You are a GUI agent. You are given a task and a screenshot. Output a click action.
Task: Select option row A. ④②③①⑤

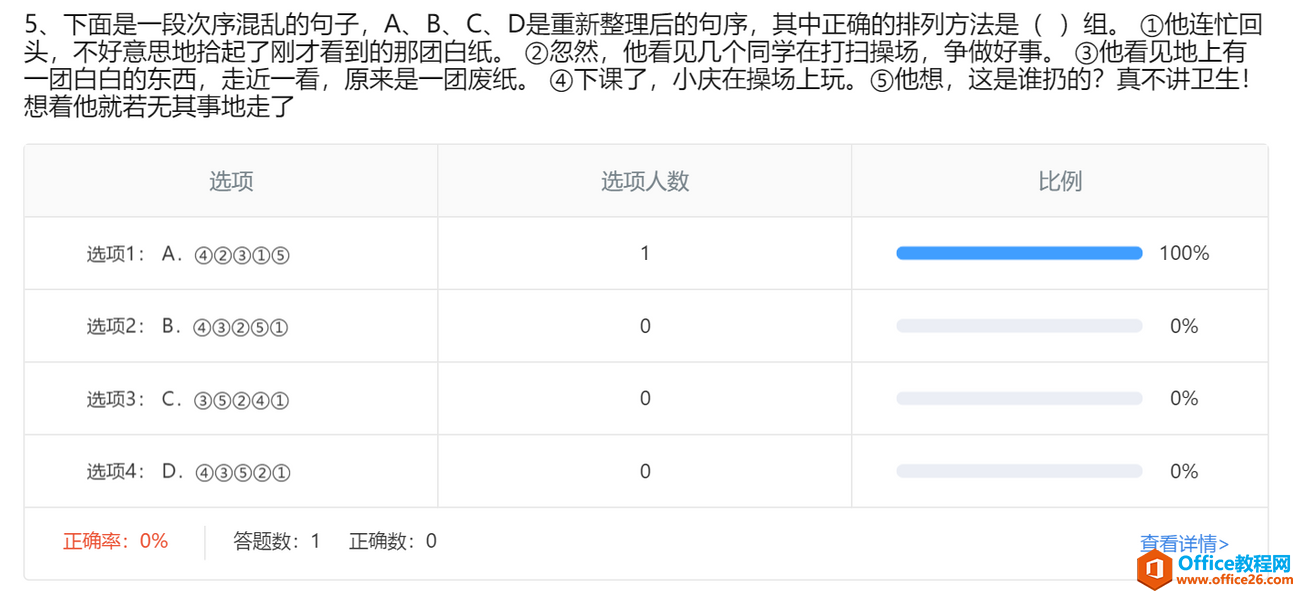point(646,254)
